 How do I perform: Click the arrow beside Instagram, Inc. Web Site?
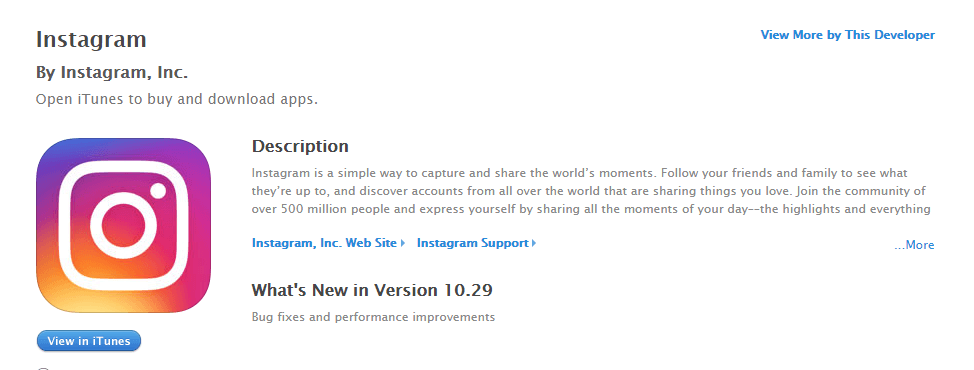coord(403,243)
